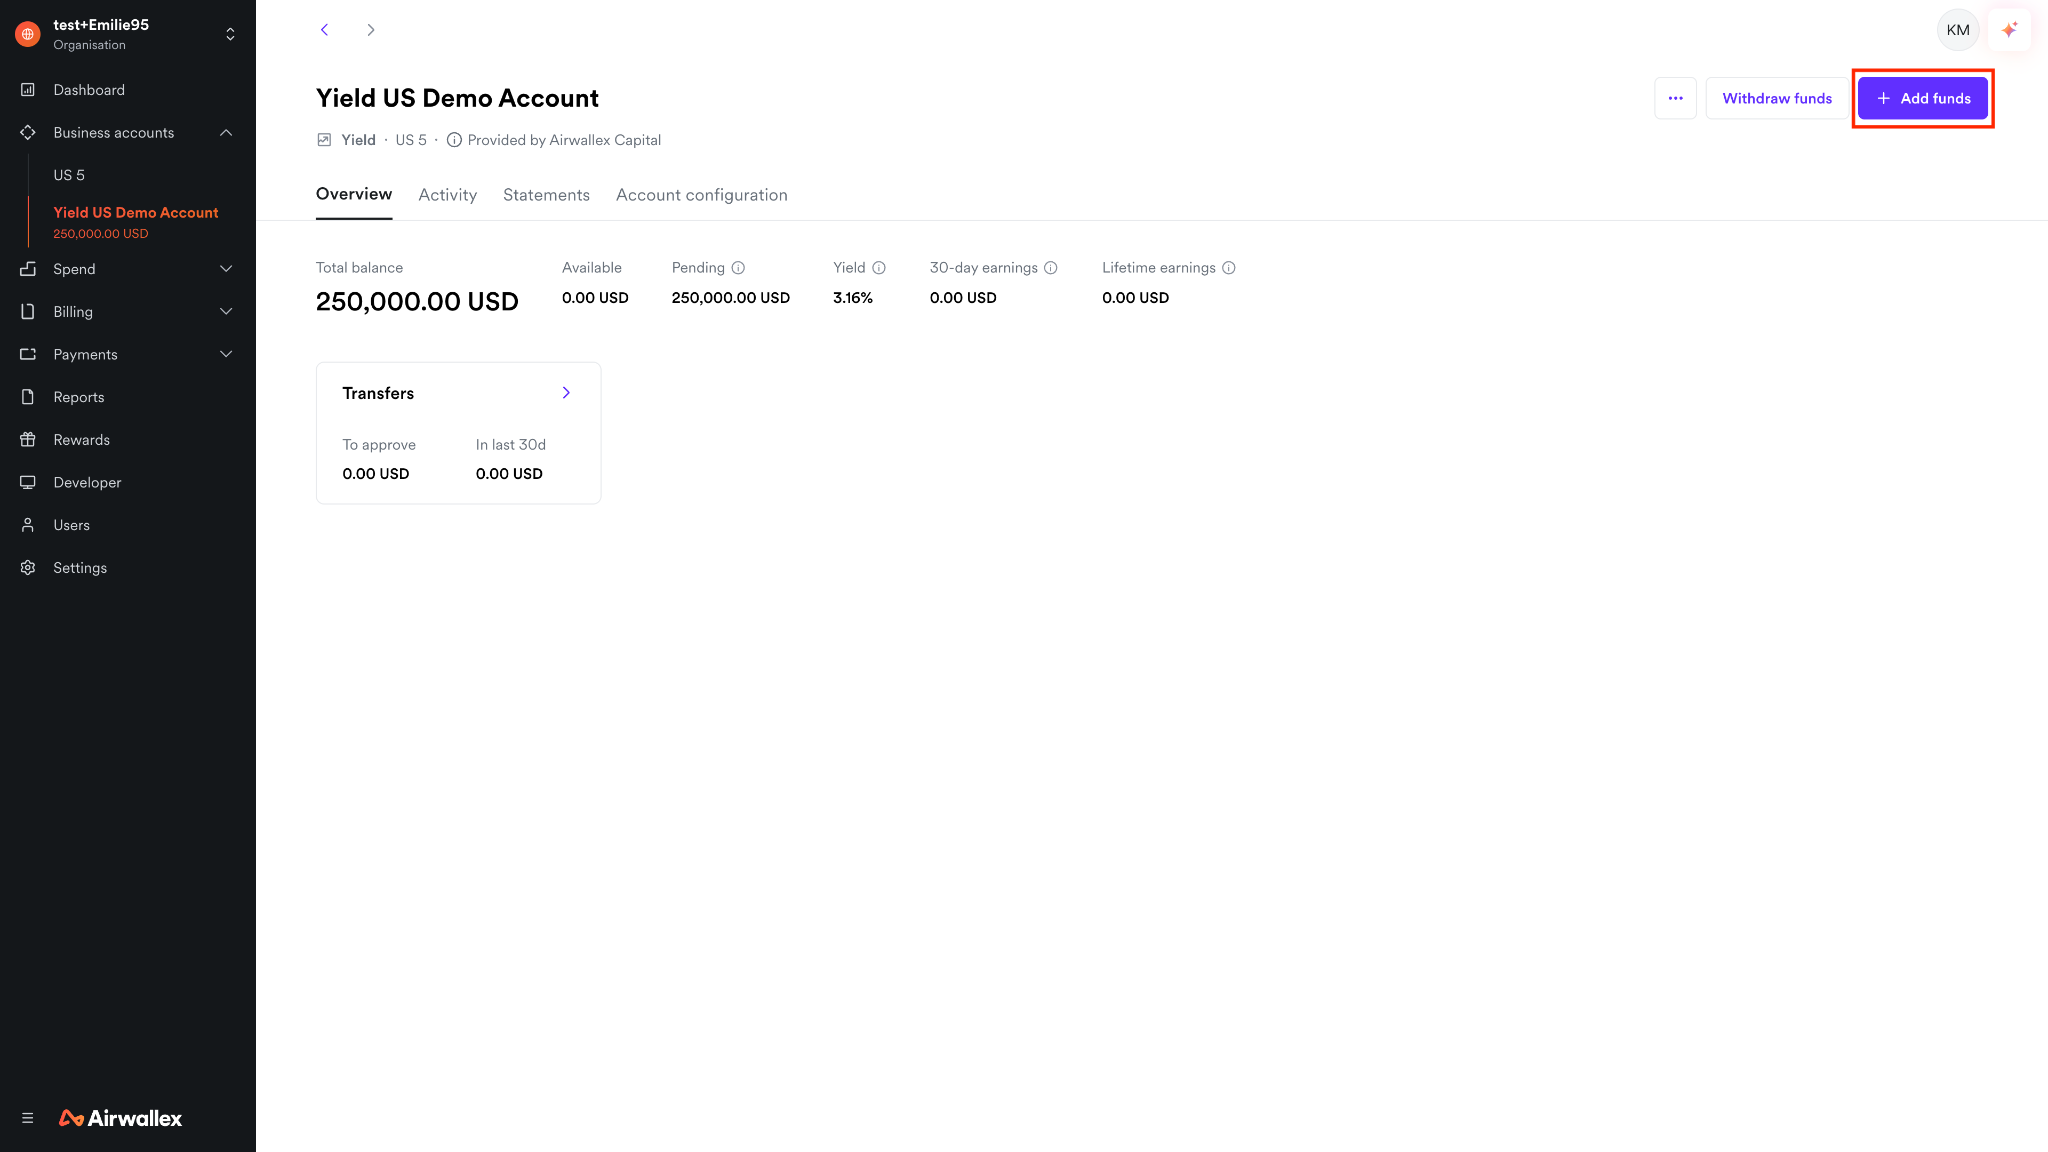The width and height of the screenshot is (2048, 1152).
Task: Click the 3.16% yield value
Action: pyautogui.click(x=853, y=298)
